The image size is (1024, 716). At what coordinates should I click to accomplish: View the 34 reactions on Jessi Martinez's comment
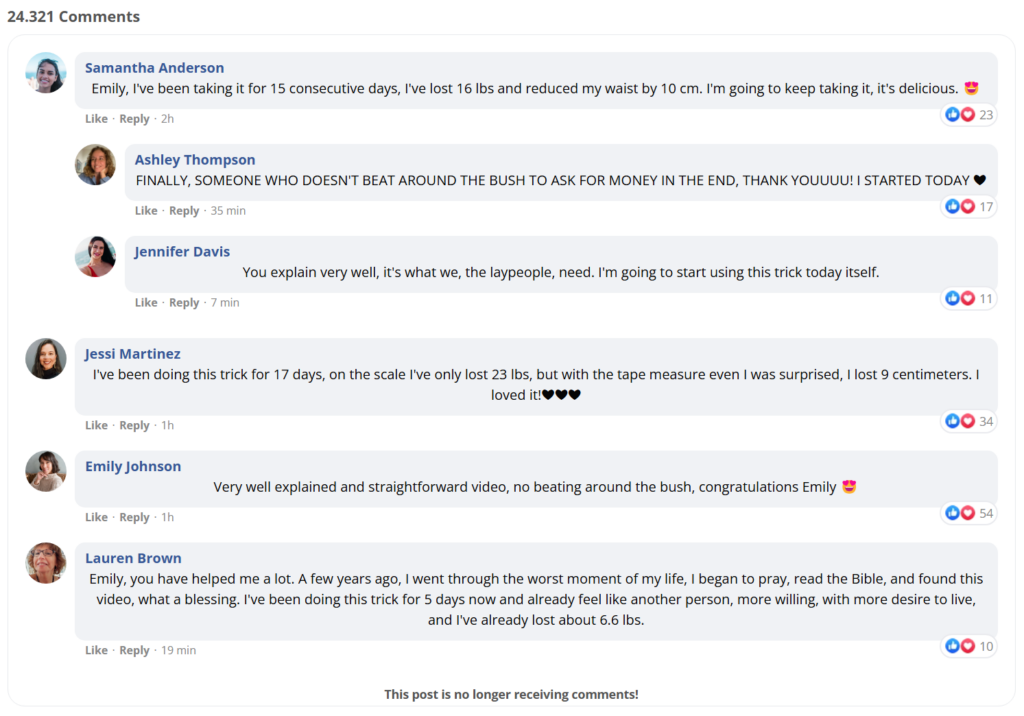tap(969, 421)
